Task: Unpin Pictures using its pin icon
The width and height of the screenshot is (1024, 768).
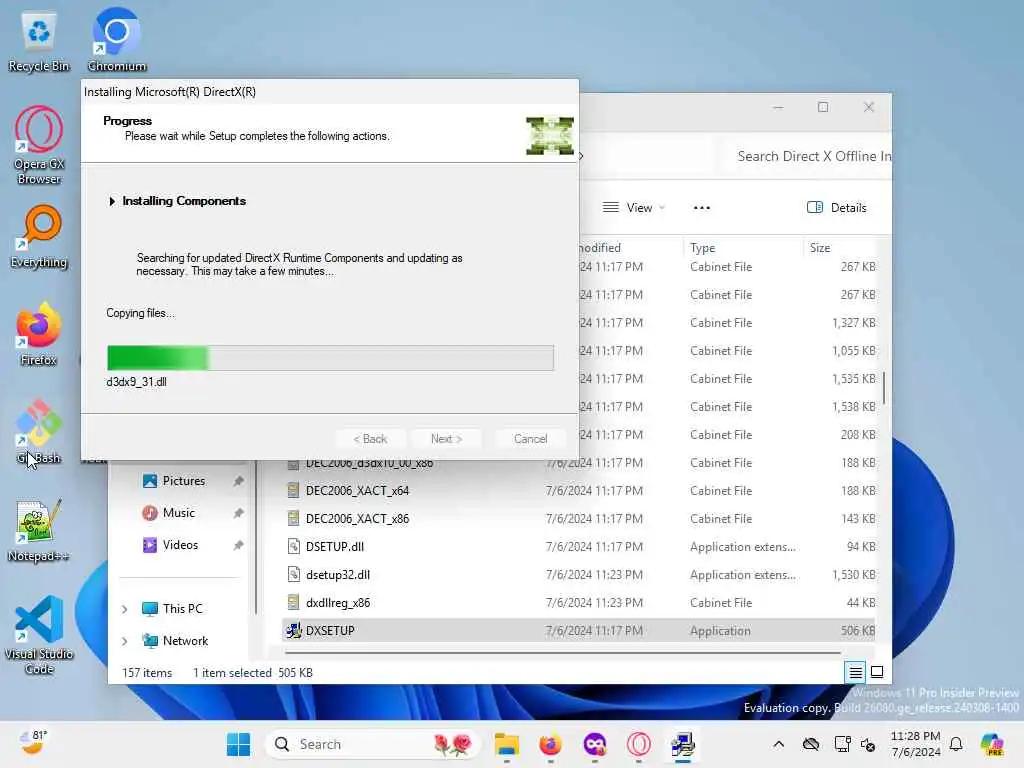Action: 238,481
